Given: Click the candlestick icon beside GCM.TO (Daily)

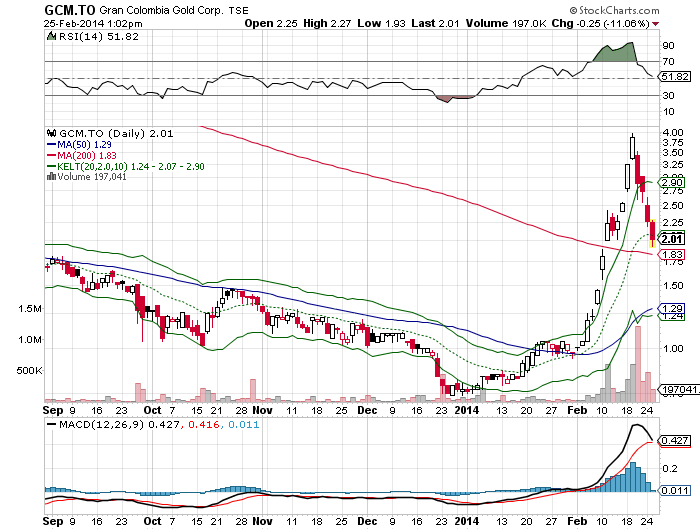Looking at the screenshot, I should point(51,133).
